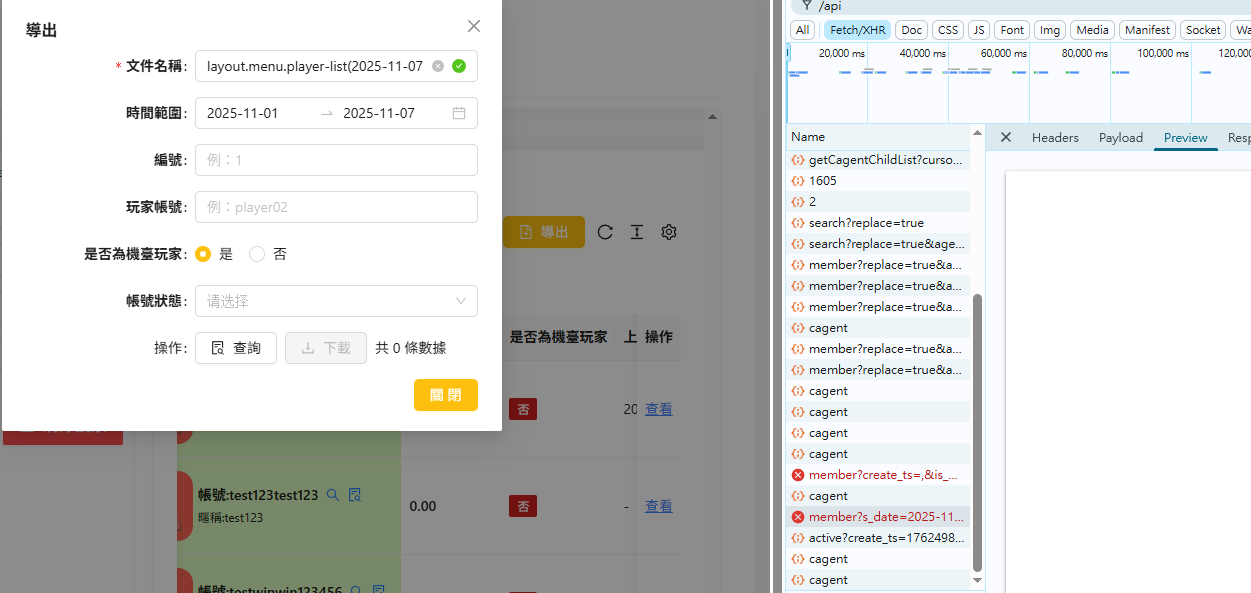The width and height of the screenshot is (1251, 593).
Task: Click the search icon beside test123test123
Action: tap(333, 495)
